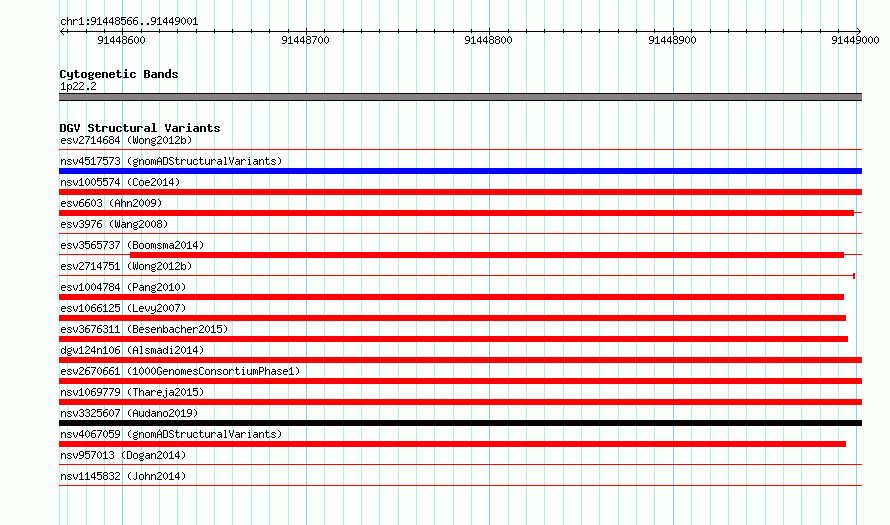Open variant nsv4517573 label
Image resolution: width=890 pixels, height=525 pixels.
point(171,161)
